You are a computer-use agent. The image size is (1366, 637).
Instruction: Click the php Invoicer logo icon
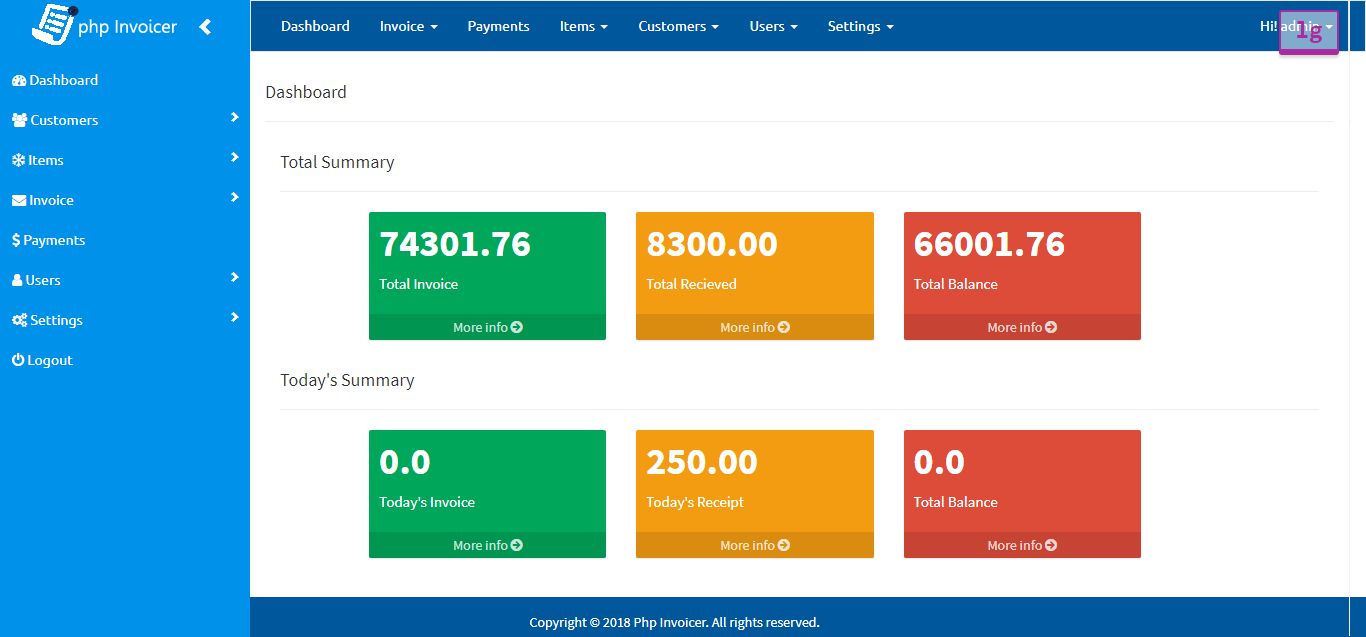coord(54,24)
